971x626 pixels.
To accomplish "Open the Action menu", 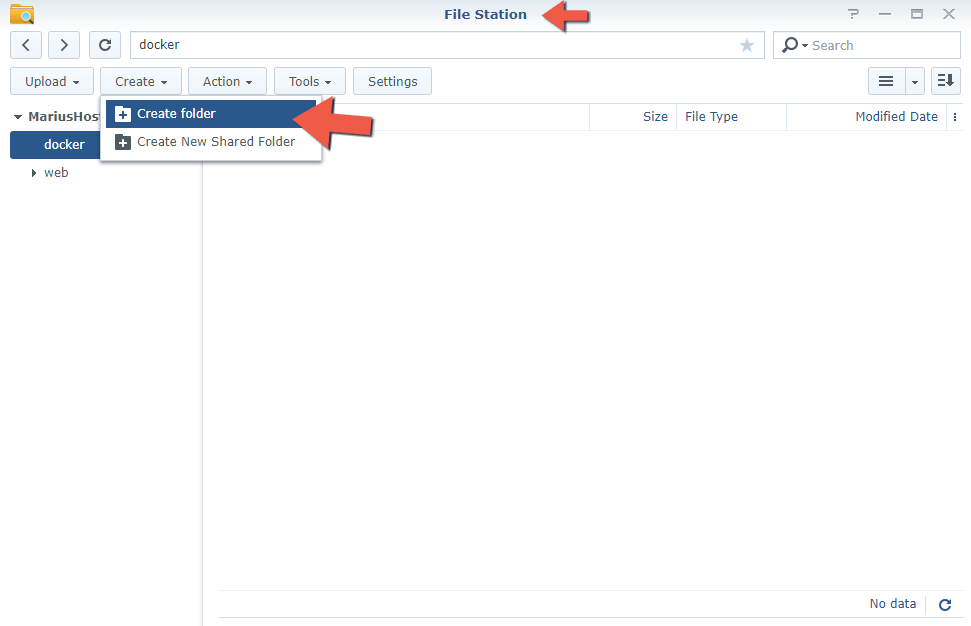I will tap(226, 81).
